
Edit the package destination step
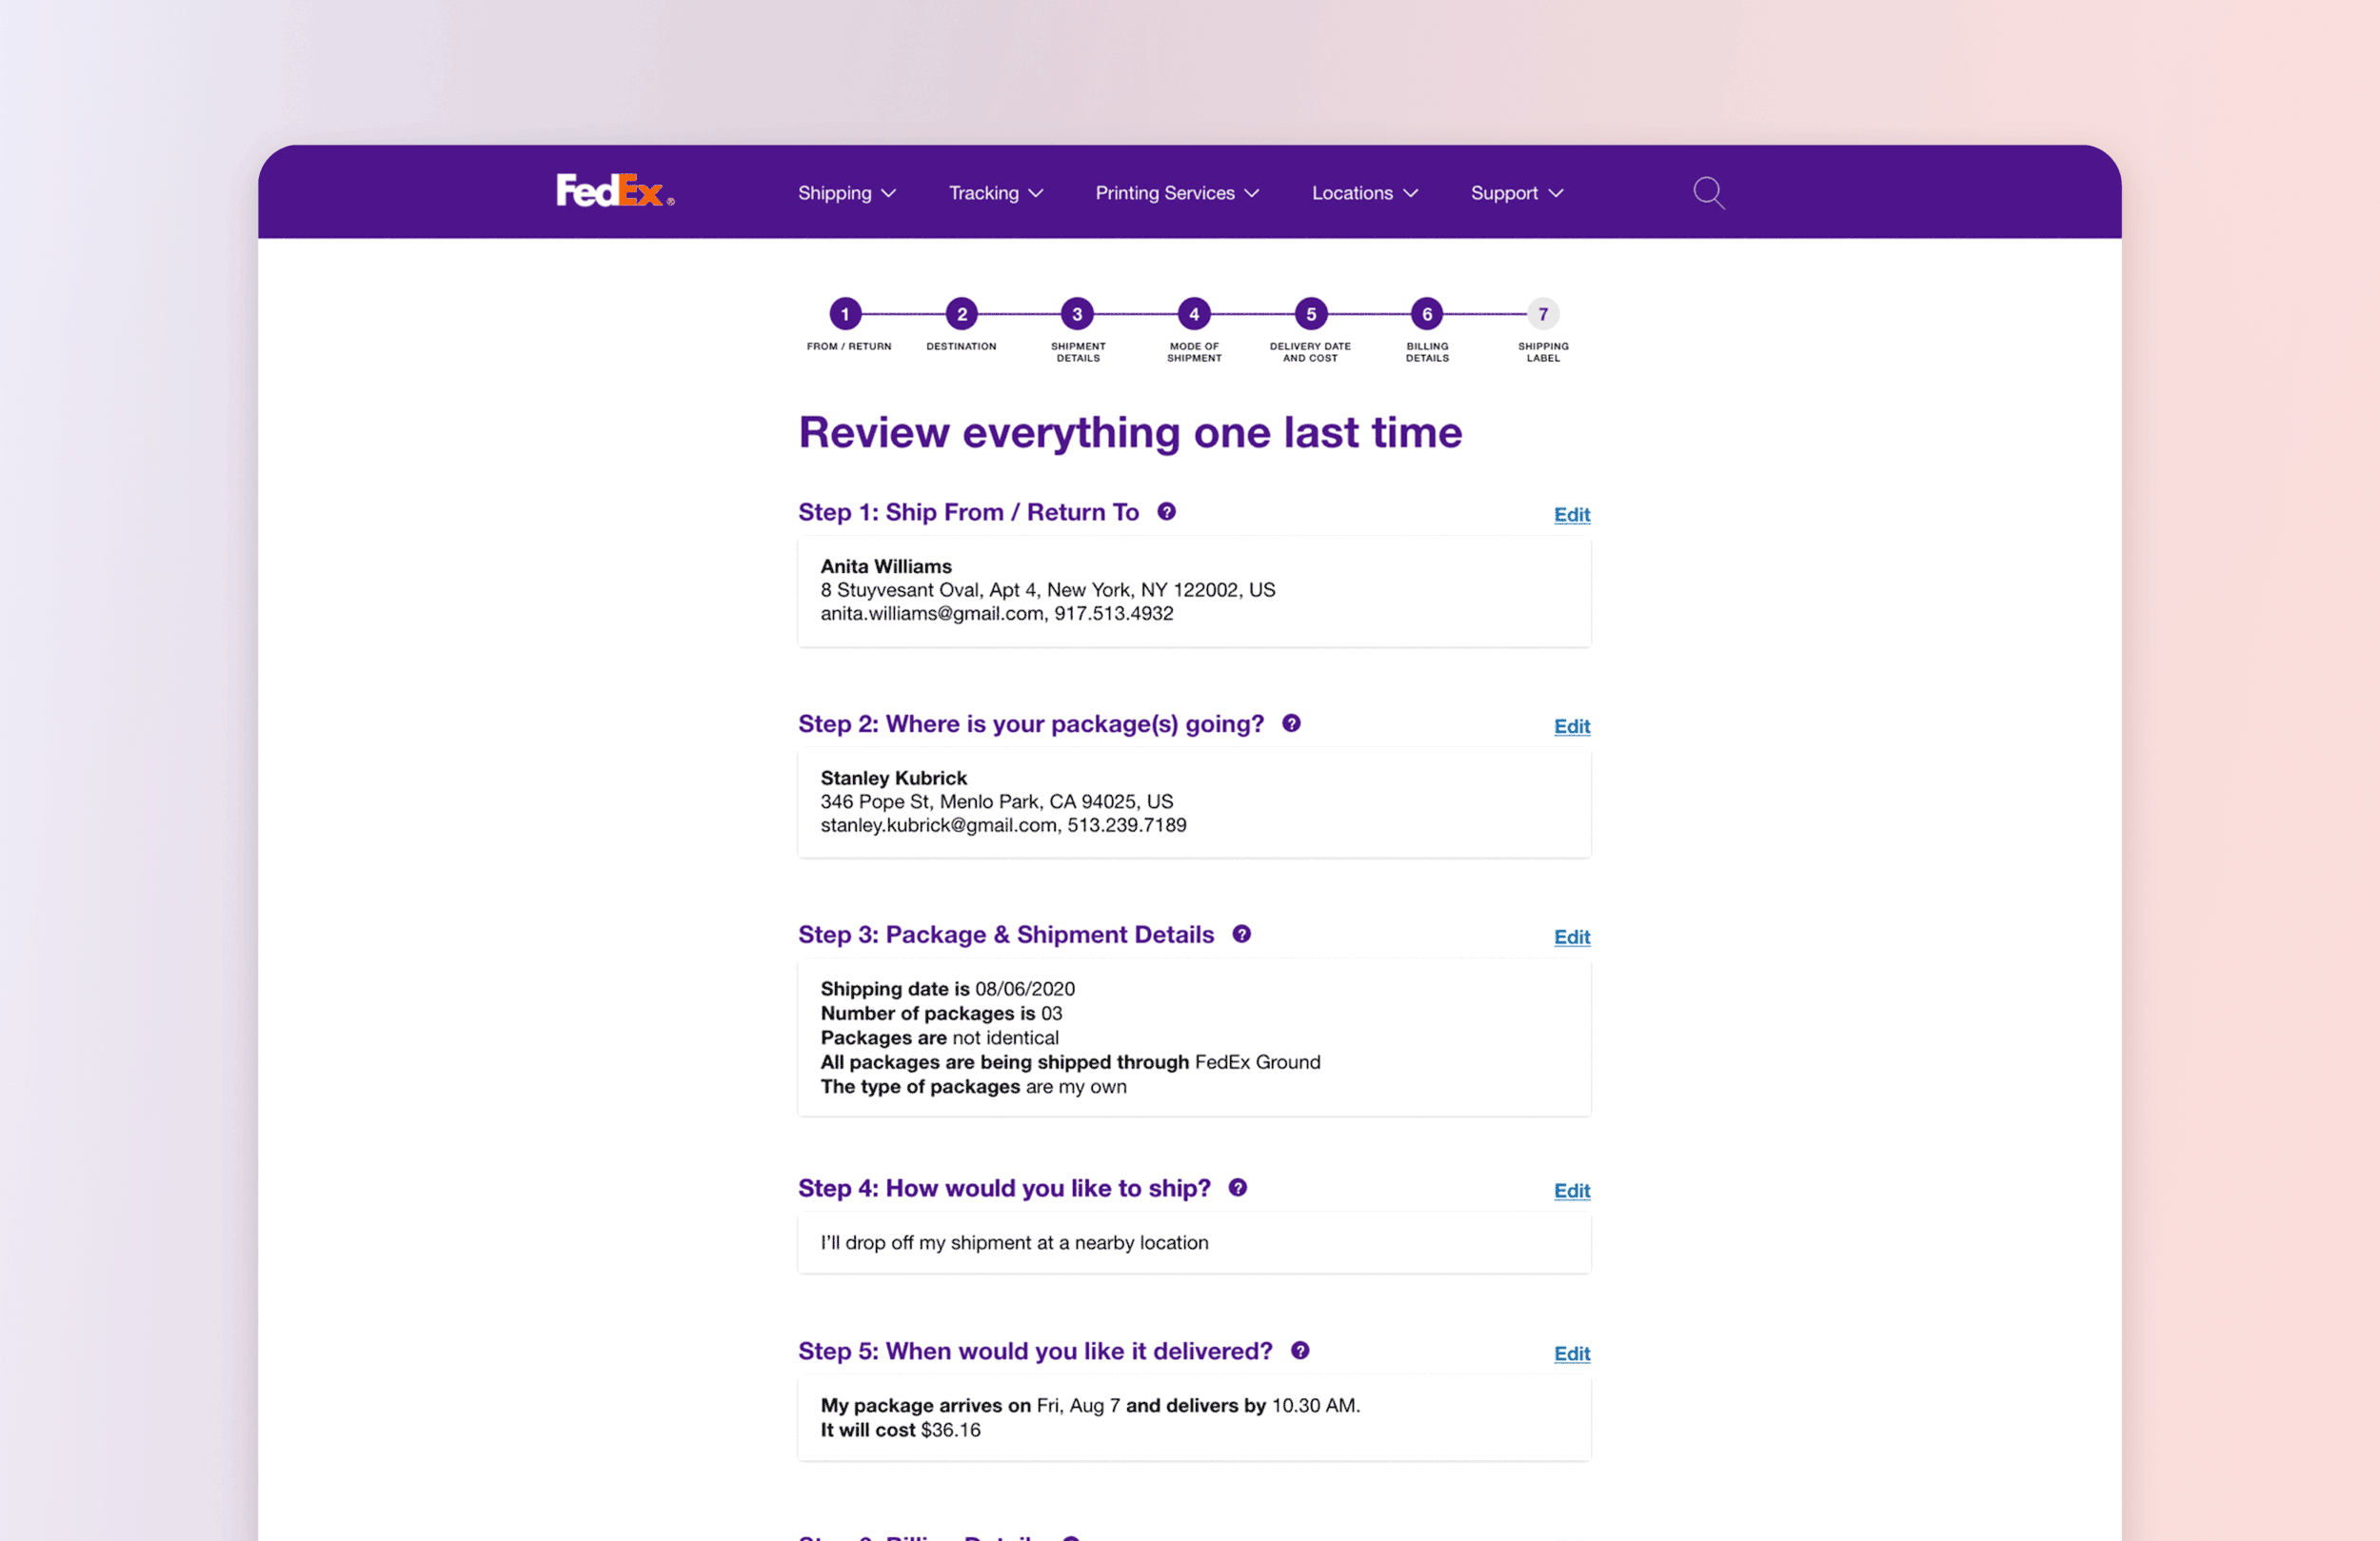coord(1571,727)
